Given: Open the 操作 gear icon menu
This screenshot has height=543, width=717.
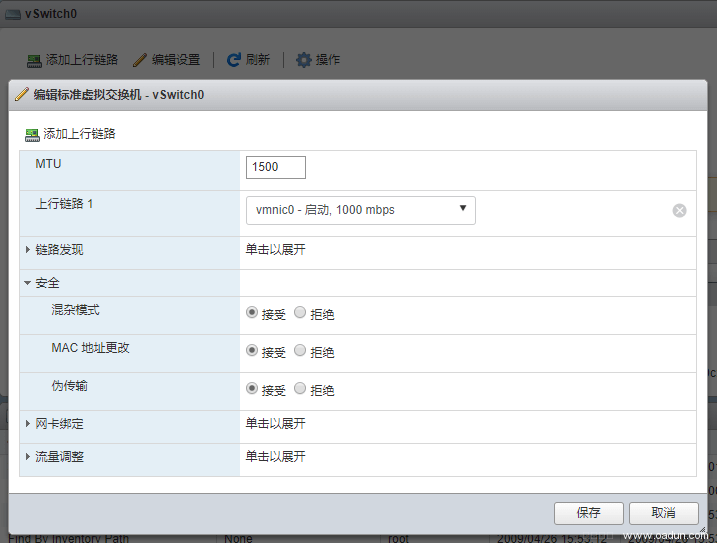Looking at the screenshot, I should [x=304, y=60].
